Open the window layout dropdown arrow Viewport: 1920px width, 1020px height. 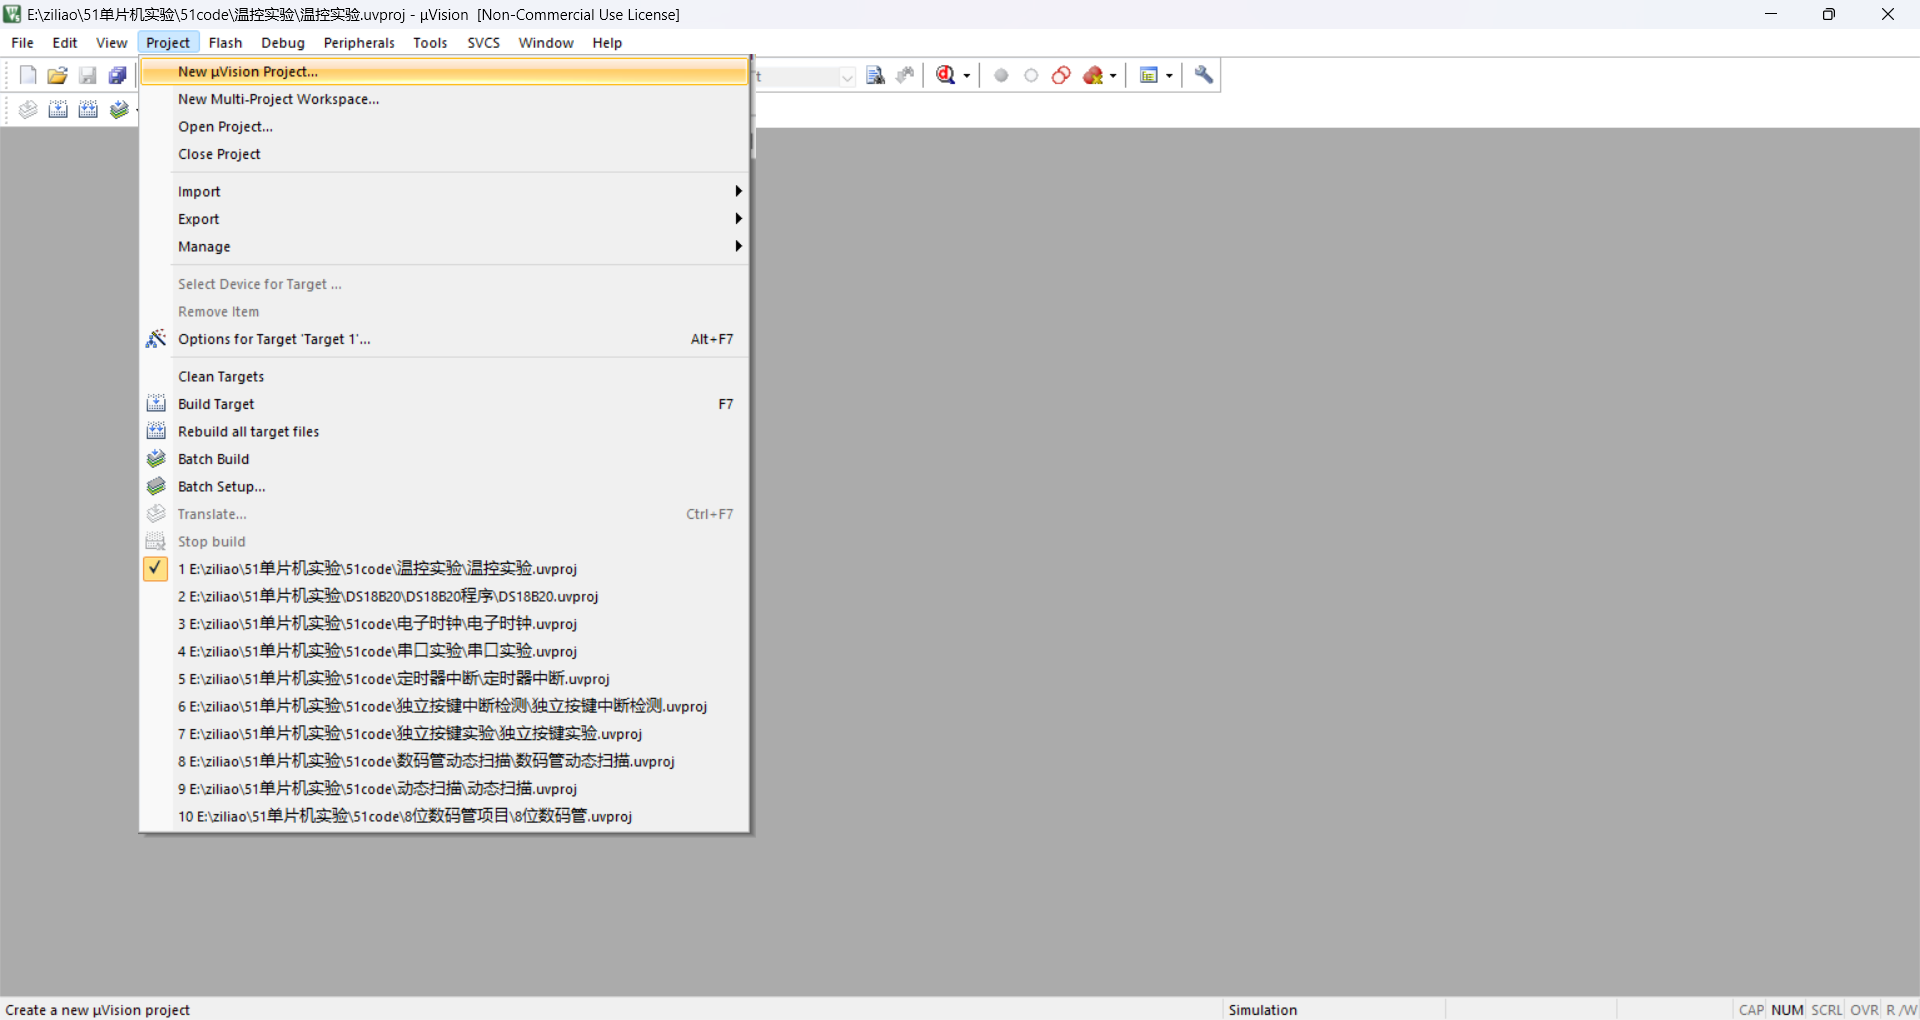click(1169, 76)
